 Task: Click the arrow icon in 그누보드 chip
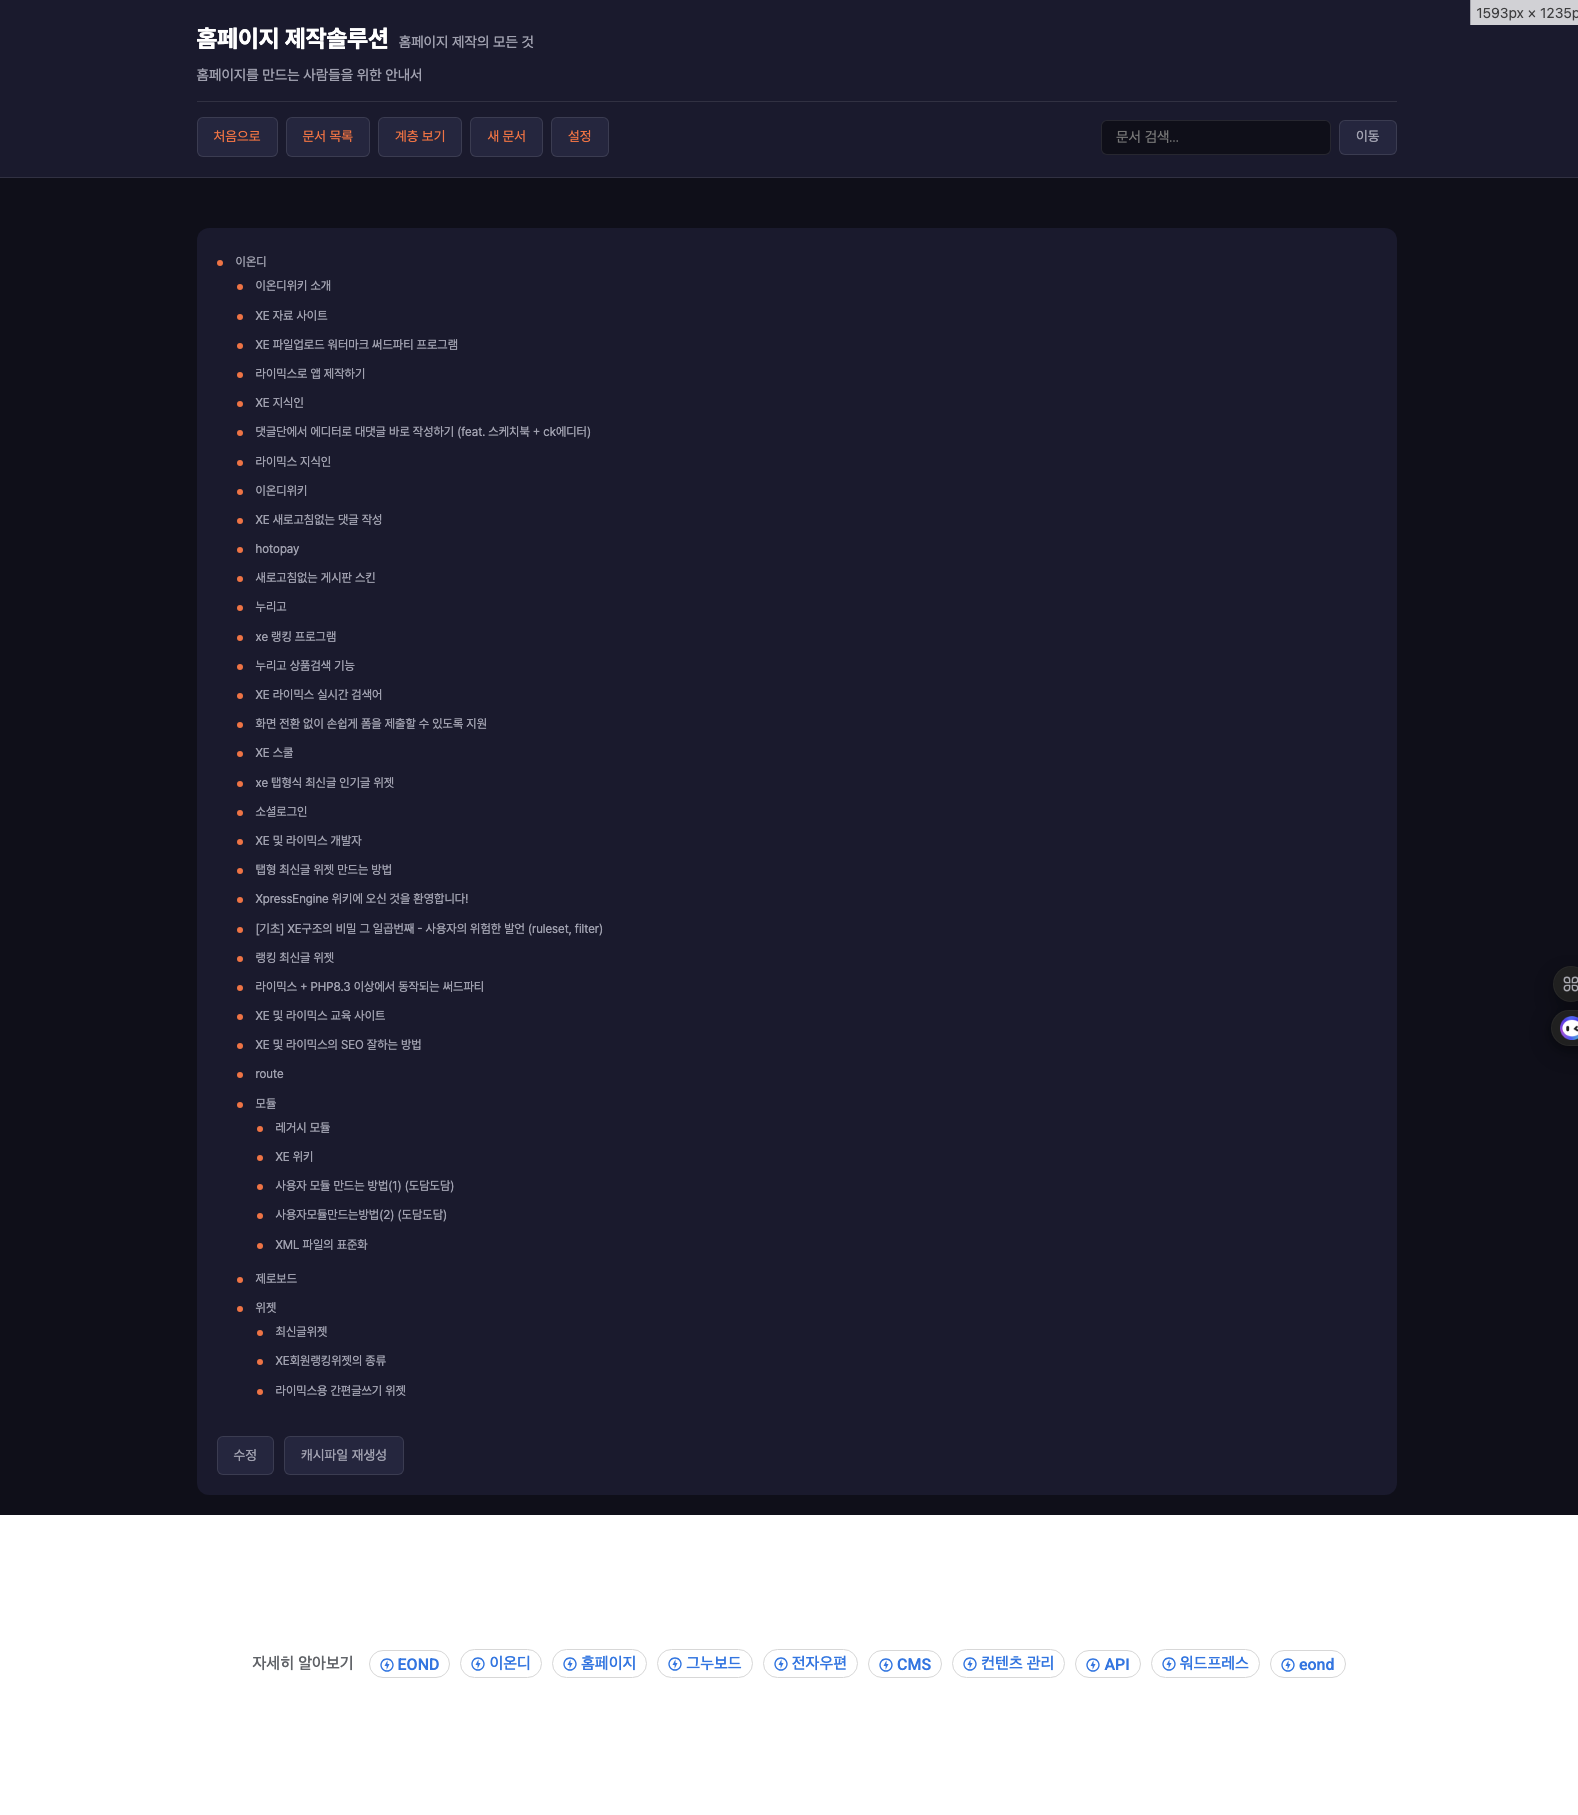point(675,1664)
